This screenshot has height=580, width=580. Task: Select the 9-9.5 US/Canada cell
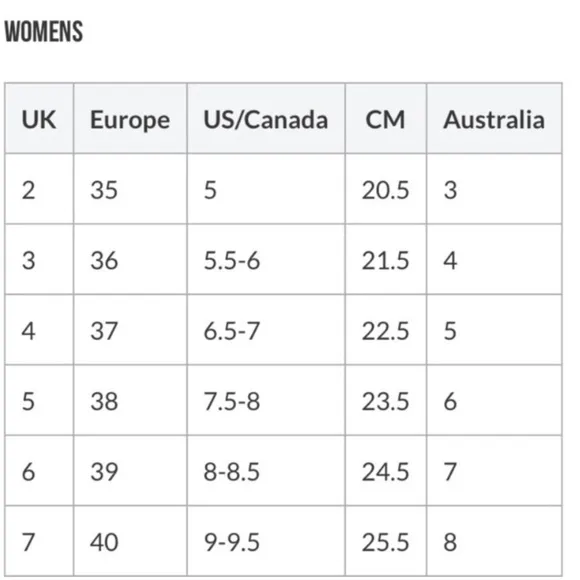[266, 541]
